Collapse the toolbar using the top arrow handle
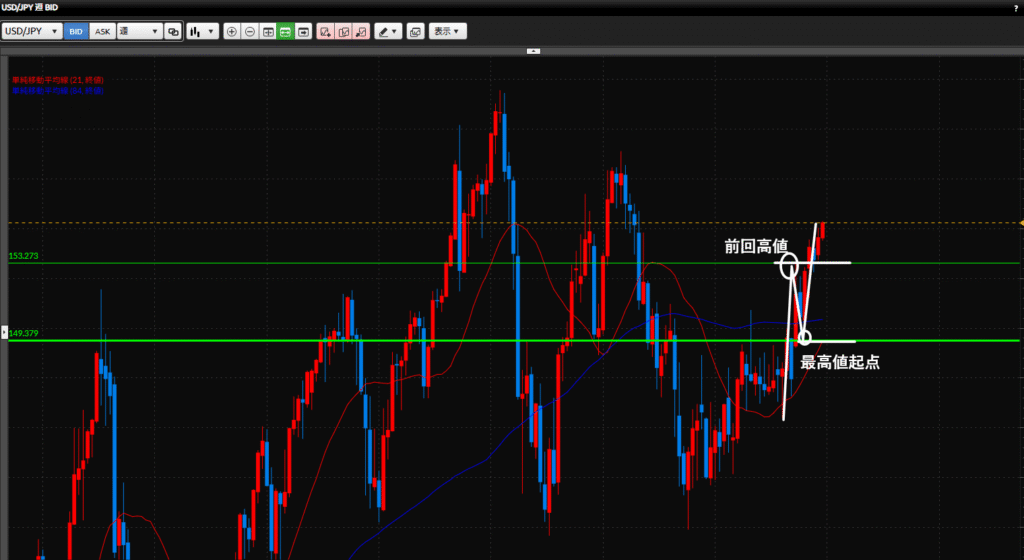Image resolution: width=1024 pixels, height=560 pixels. tap(533, 50)
